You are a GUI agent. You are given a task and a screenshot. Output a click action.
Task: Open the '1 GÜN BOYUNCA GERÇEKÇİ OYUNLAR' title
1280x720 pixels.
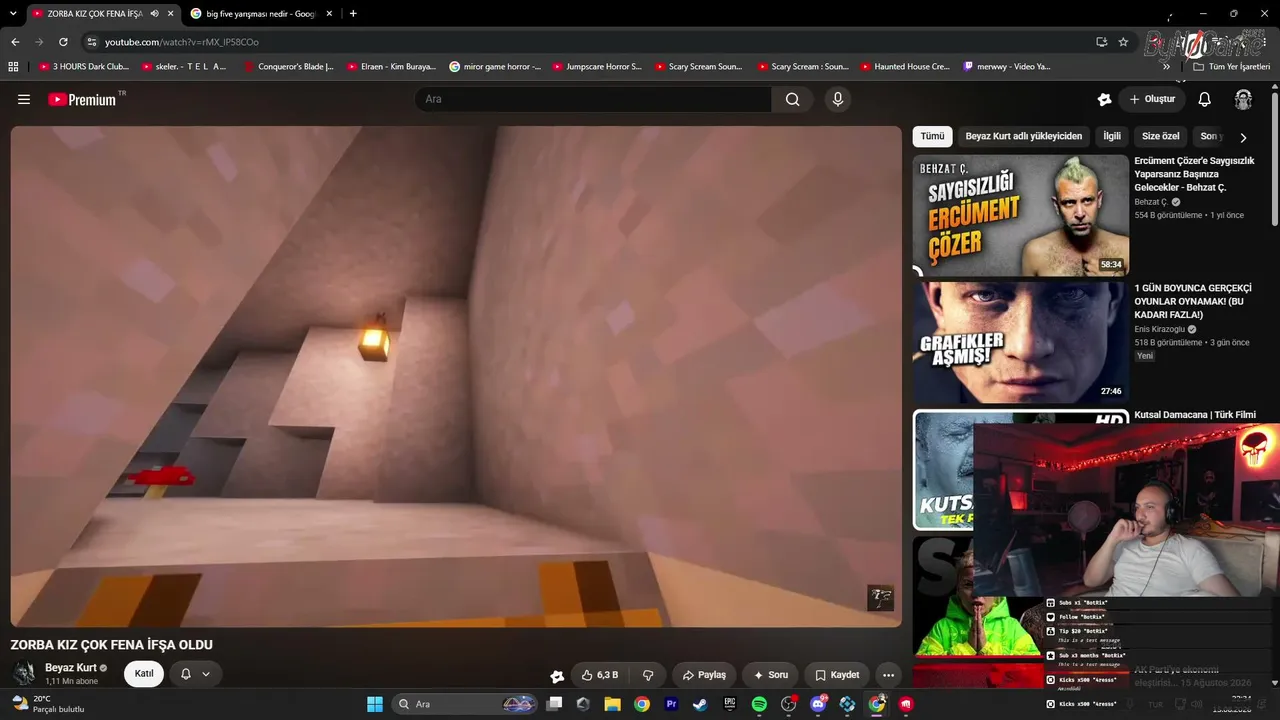coord(1193,301)
